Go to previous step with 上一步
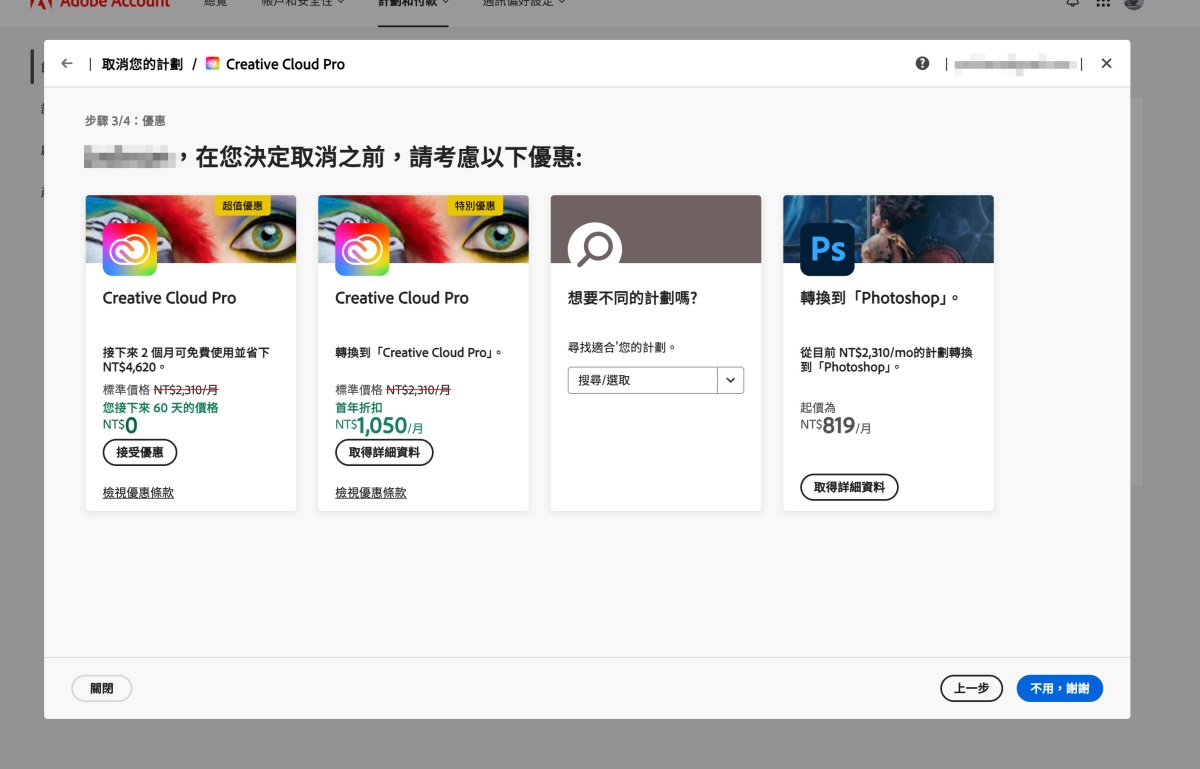 tap(971, 688)
